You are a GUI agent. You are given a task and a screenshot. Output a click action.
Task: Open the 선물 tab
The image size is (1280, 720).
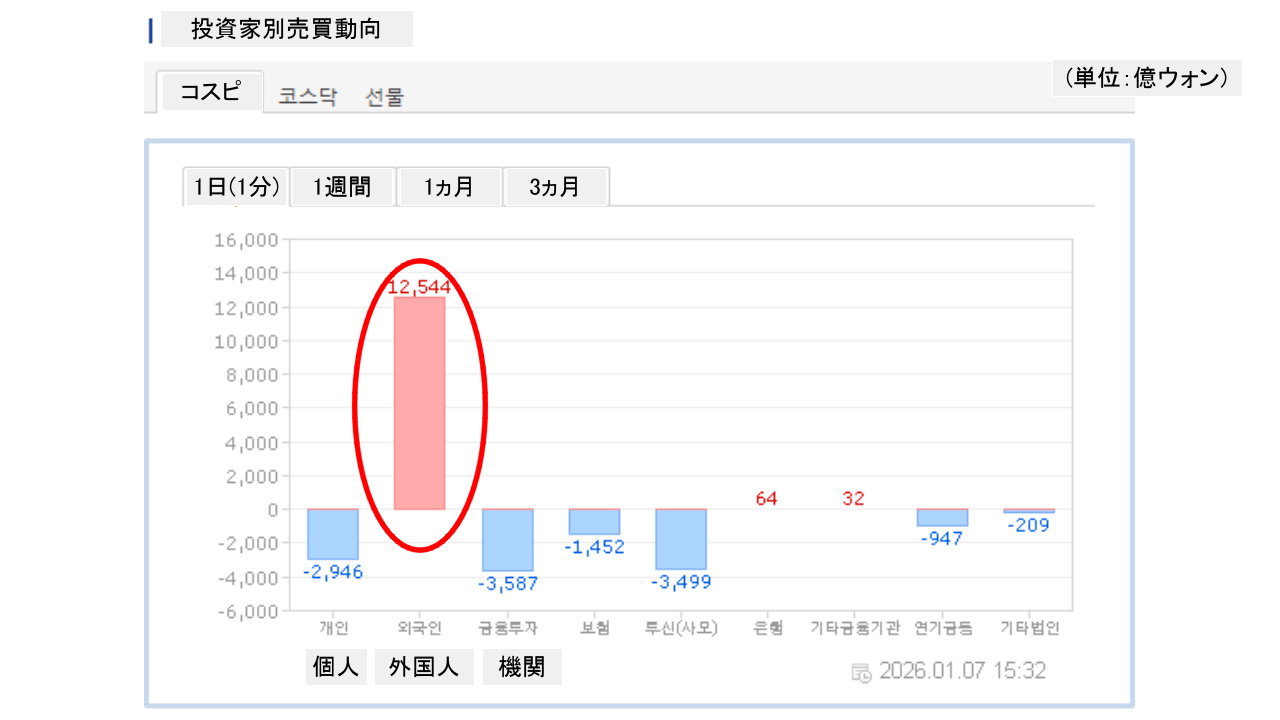385,97
